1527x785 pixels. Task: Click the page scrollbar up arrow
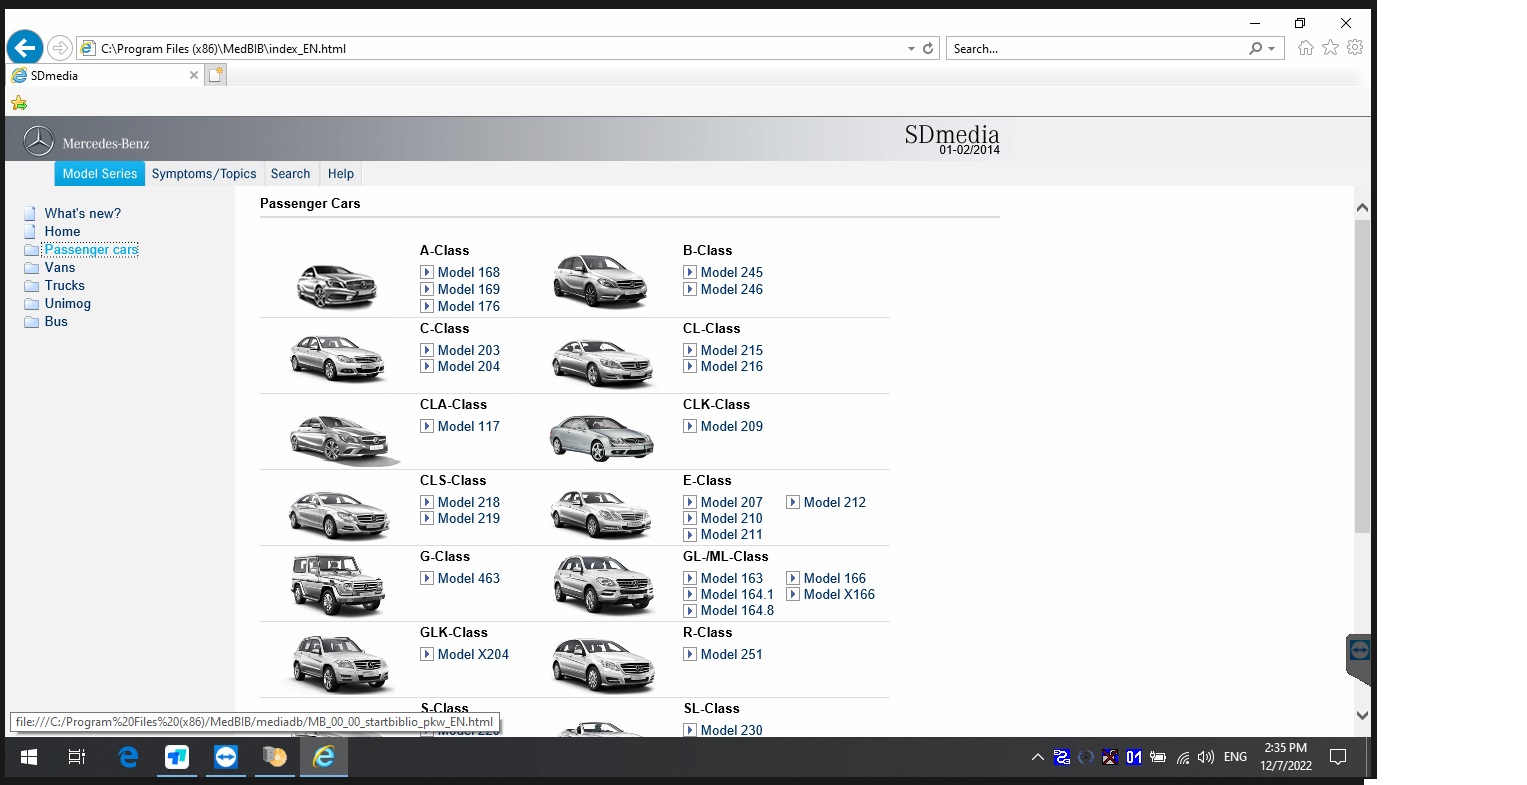[x=1362, y=208]
